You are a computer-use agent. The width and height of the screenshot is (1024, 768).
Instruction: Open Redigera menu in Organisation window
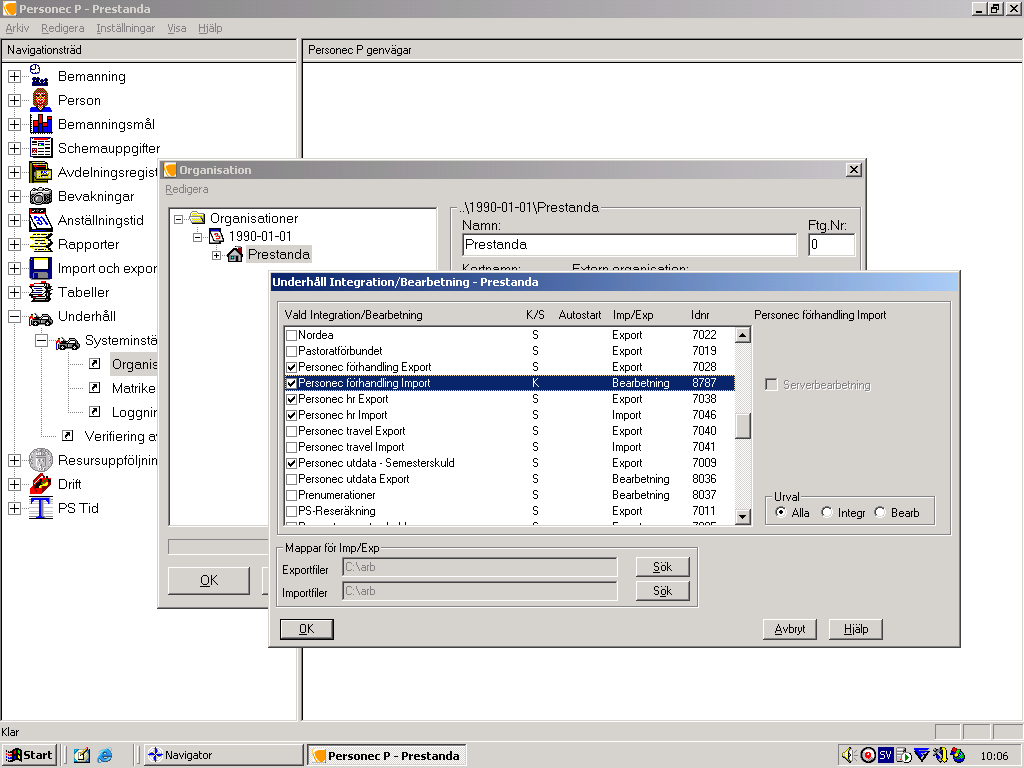click(187, 189)
